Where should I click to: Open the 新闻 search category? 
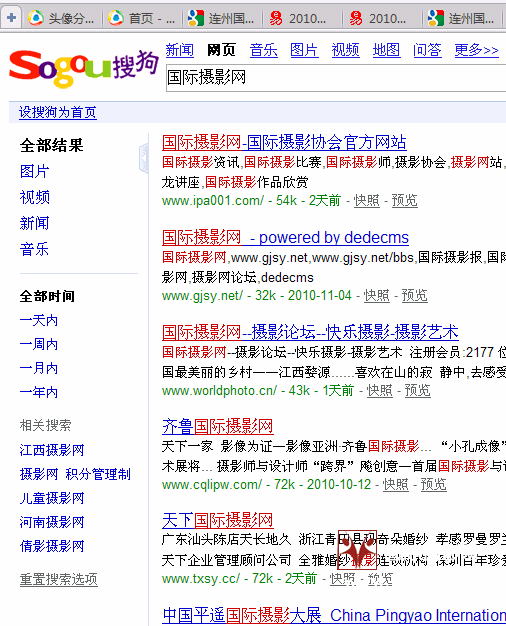180,50
